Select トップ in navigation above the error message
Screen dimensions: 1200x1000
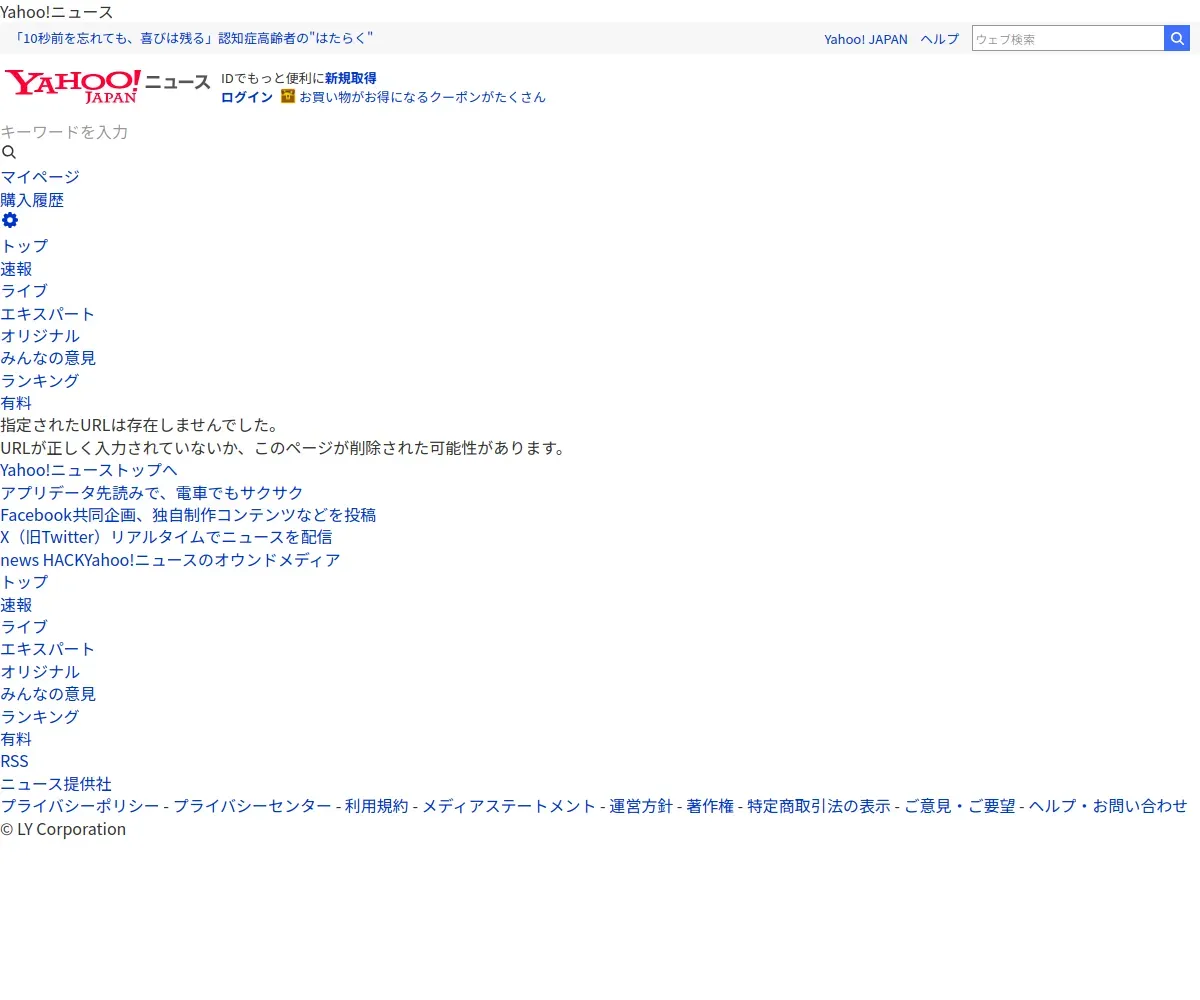(x=24, y=246)
